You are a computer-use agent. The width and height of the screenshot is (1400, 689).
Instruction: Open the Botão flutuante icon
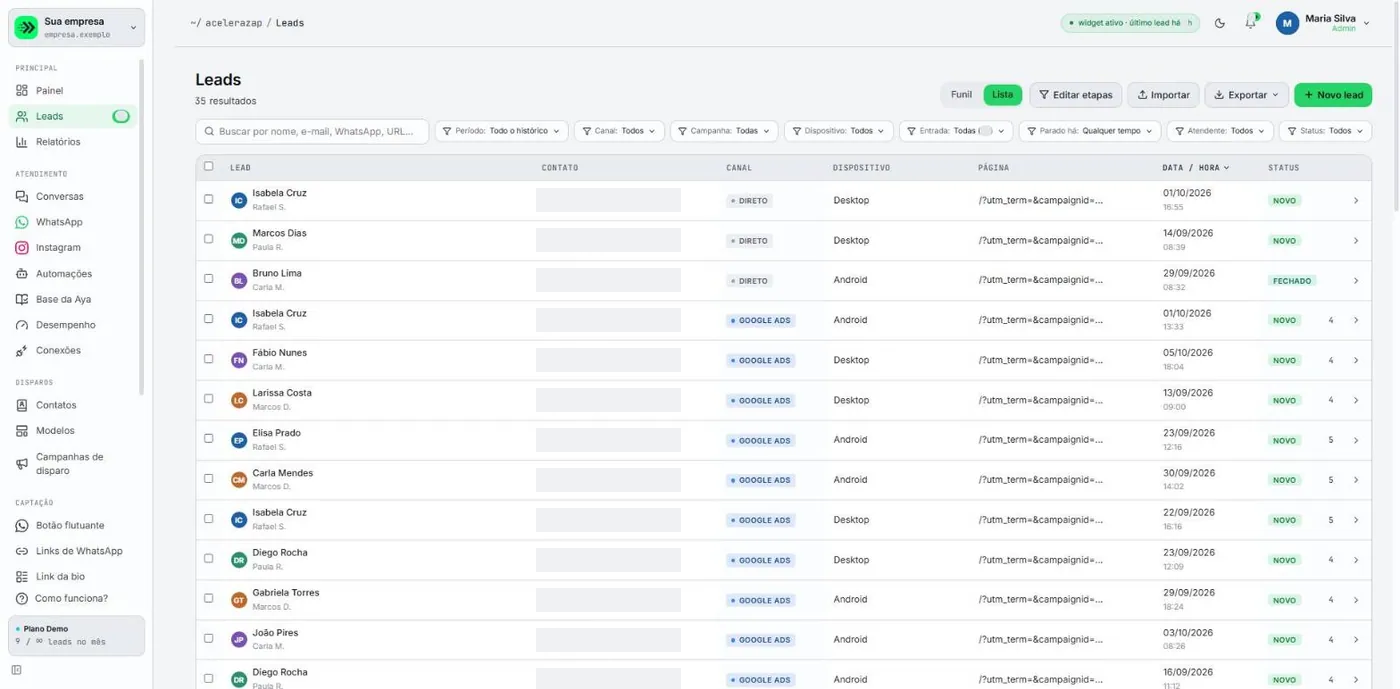click(x=22, y=526)
